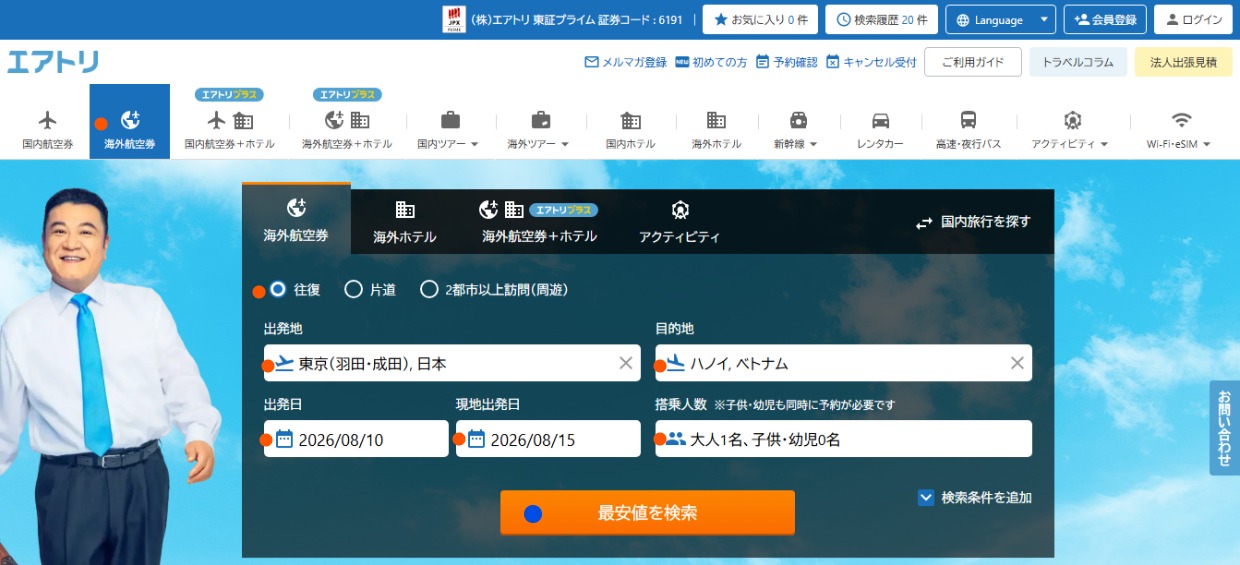This screenshot has width=1240, height=565.
Task: Switch to 海外航空券 search tab
Action: click(x=296, y=220)
